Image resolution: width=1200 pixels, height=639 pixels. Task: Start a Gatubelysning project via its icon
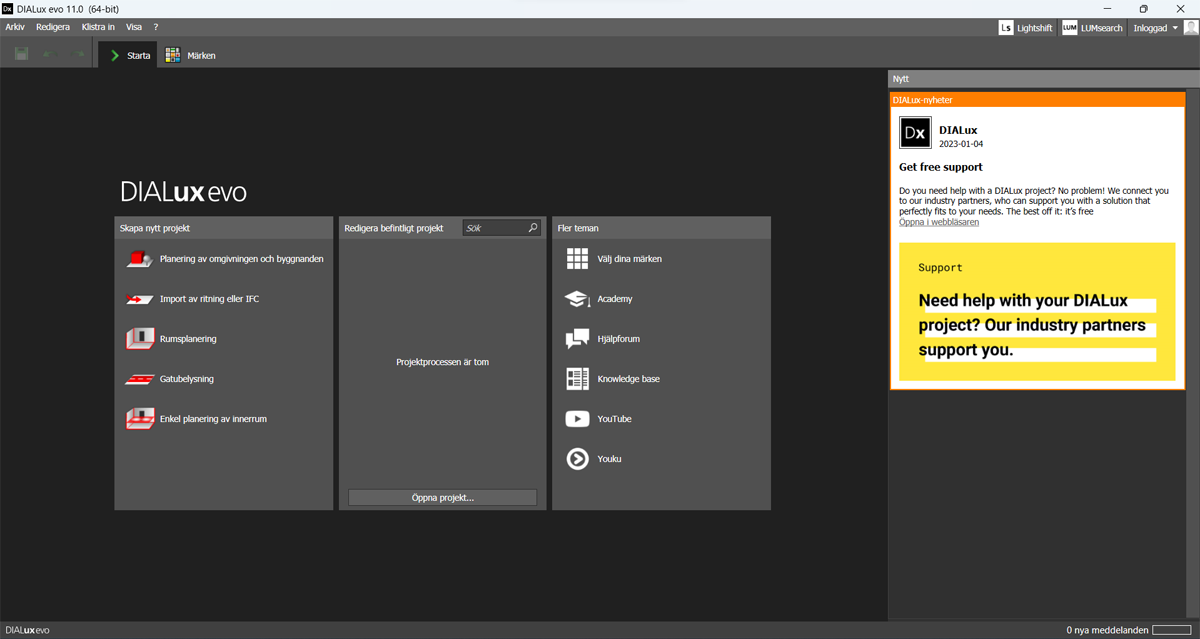click(x=139, y=379)
